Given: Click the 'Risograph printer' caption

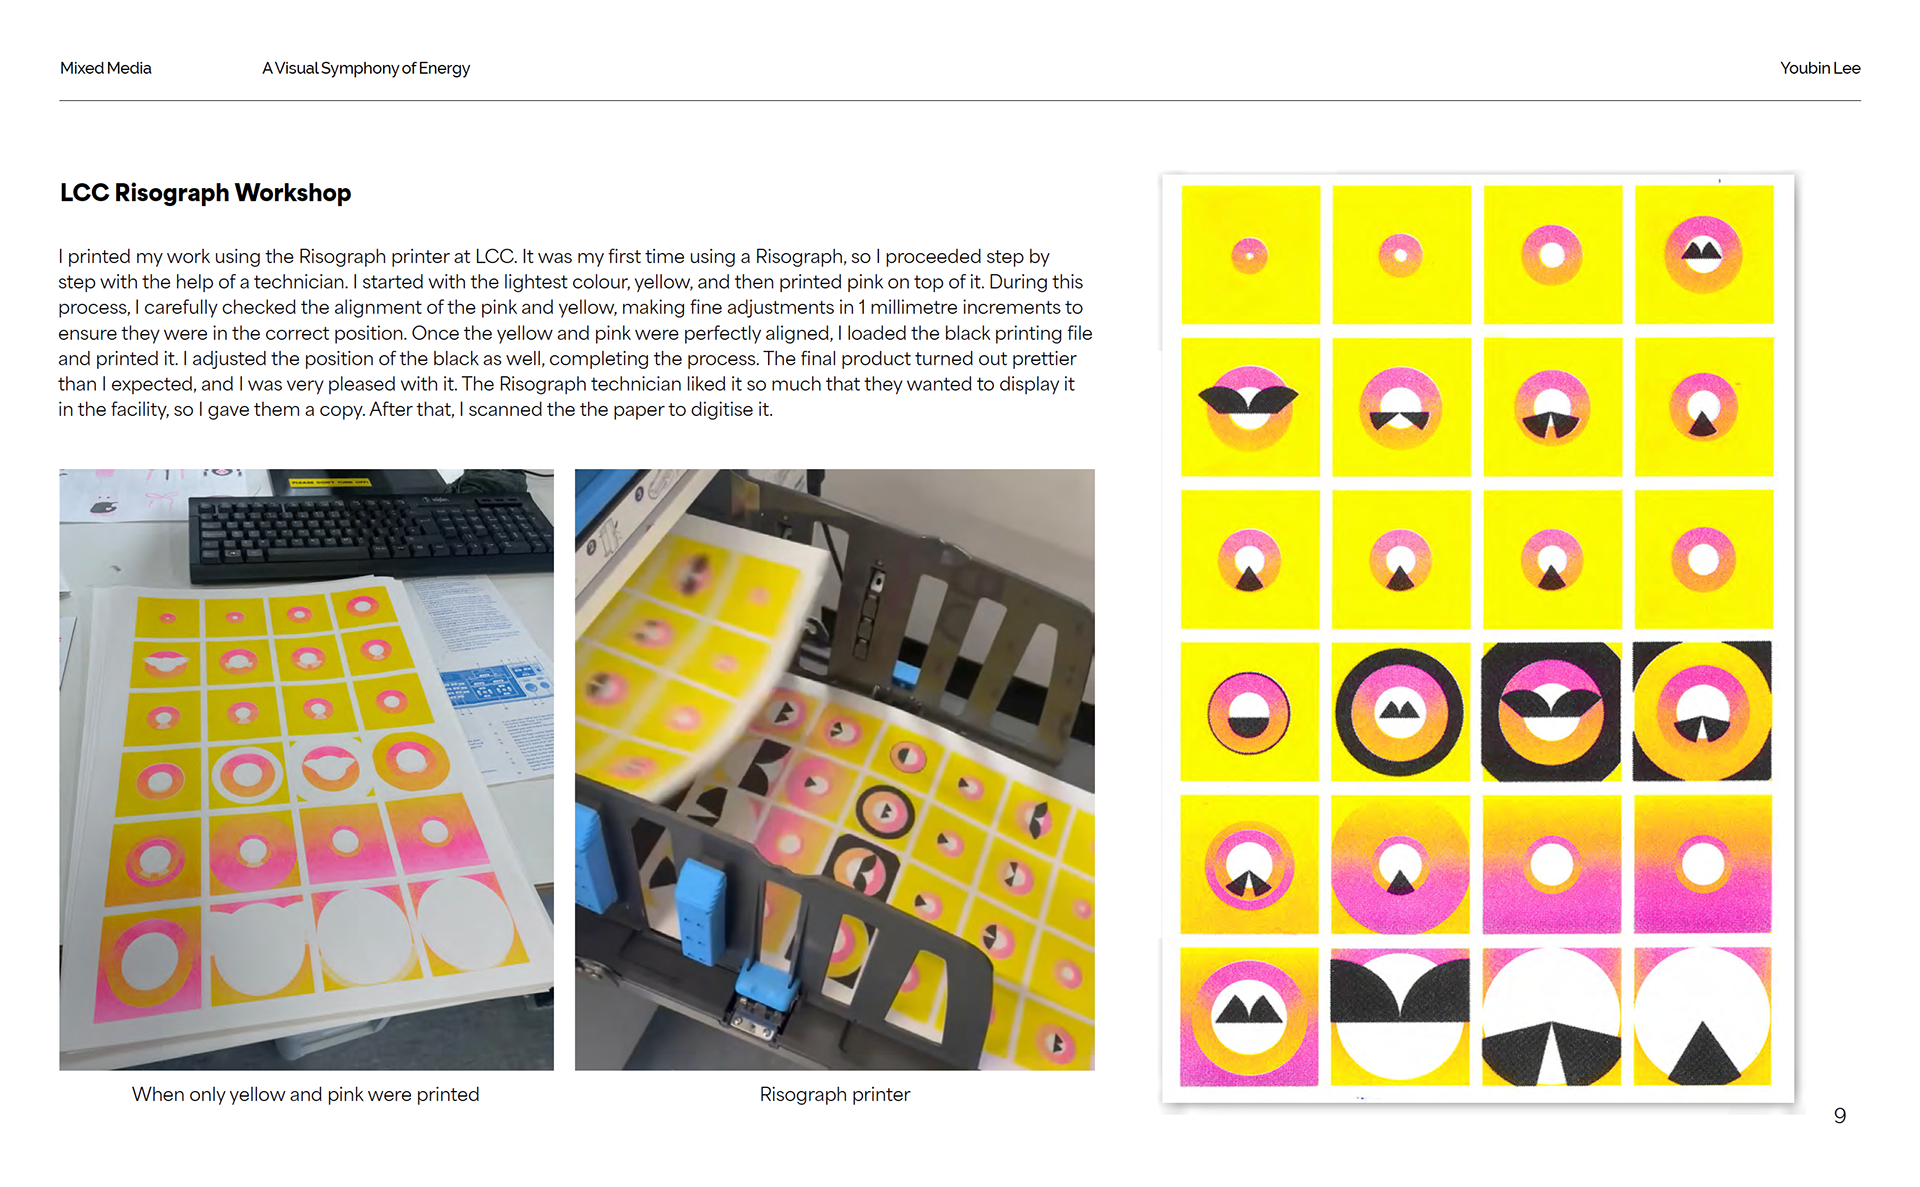Looking at the screenshot, I should [x=835, y=1094].
